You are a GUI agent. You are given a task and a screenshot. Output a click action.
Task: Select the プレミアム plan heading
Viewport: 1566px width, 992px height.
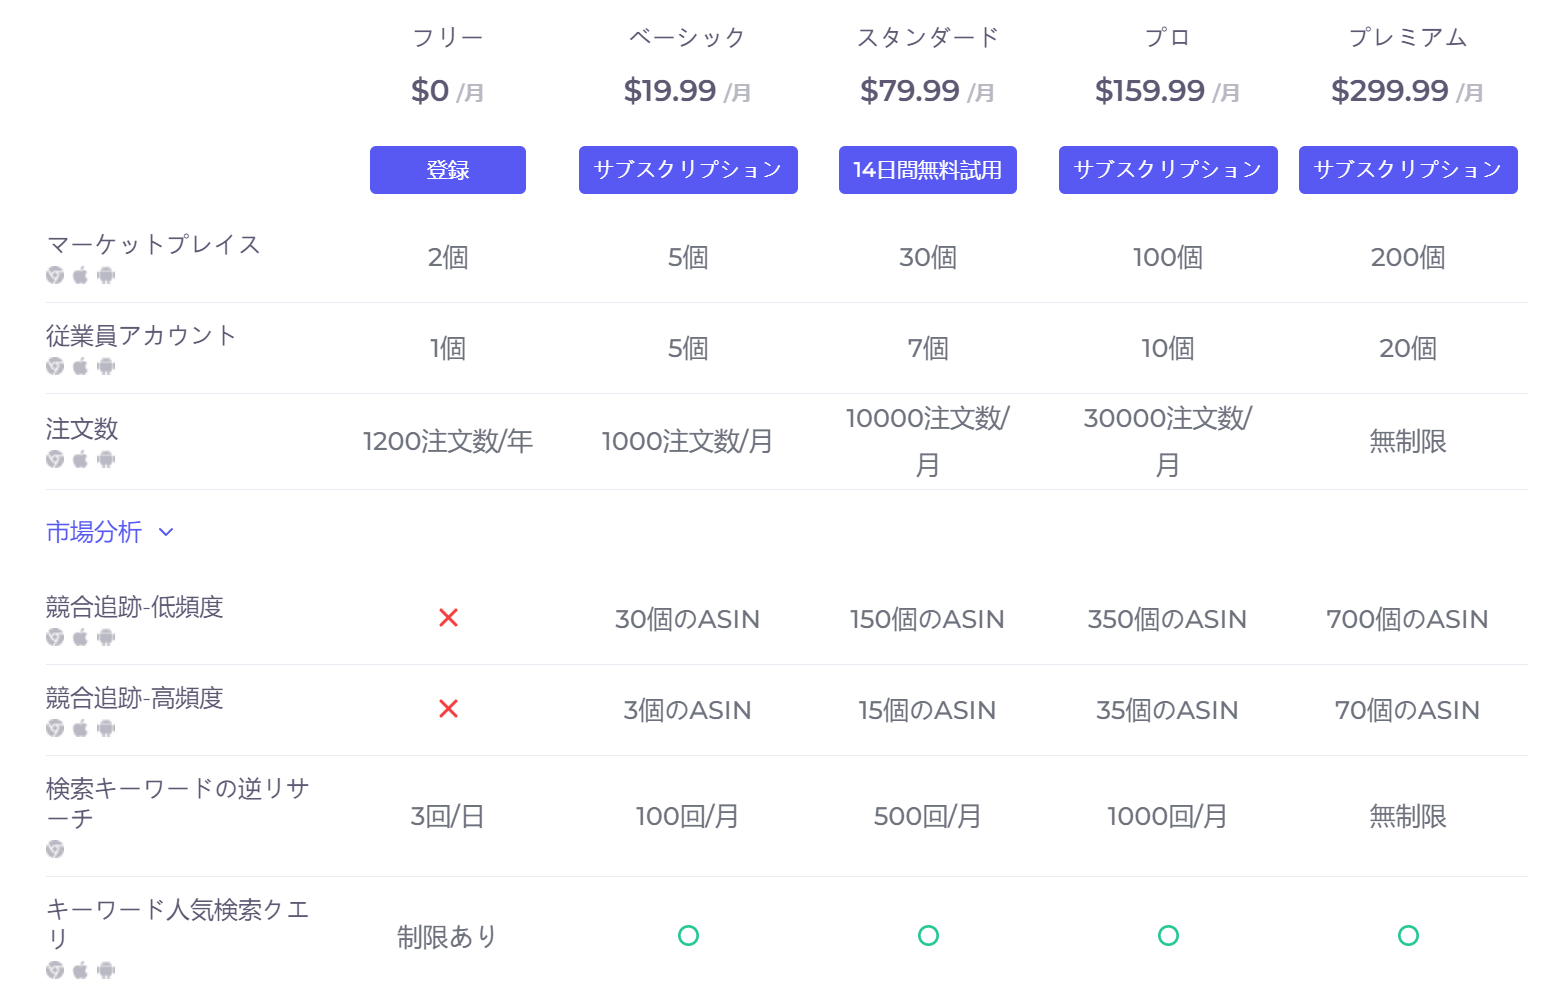click(x=1408, y=38)
